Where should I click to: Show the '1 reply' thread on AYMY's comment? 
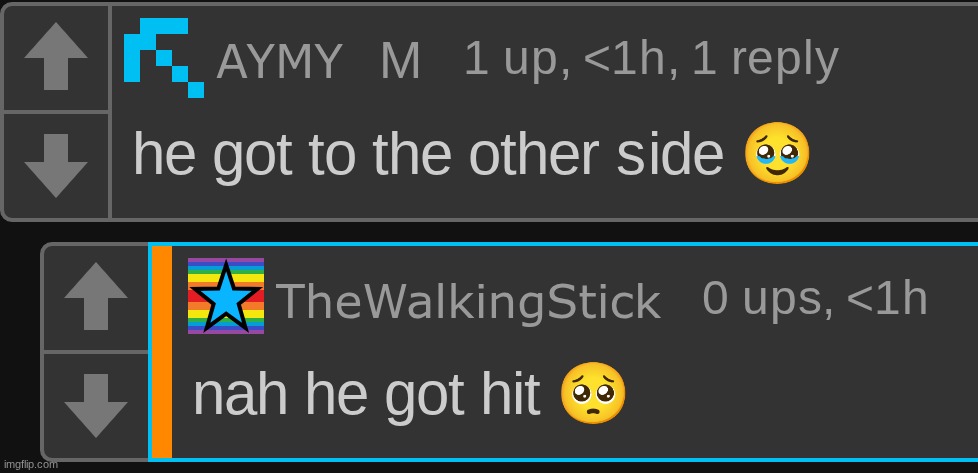click(765, 60)
